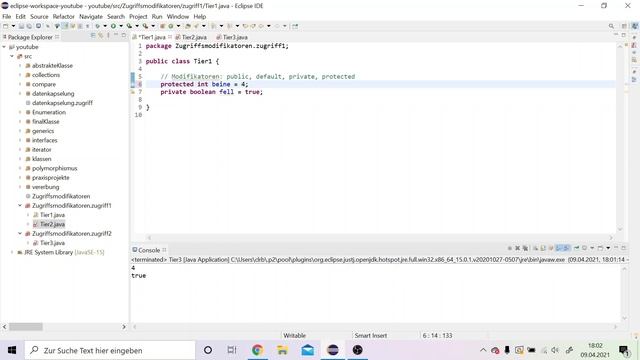Click the Coverage launch icon in the toolbar
The width and height of the screenshot is (640, 360).
pyautogui.click(x=129, y=26)
